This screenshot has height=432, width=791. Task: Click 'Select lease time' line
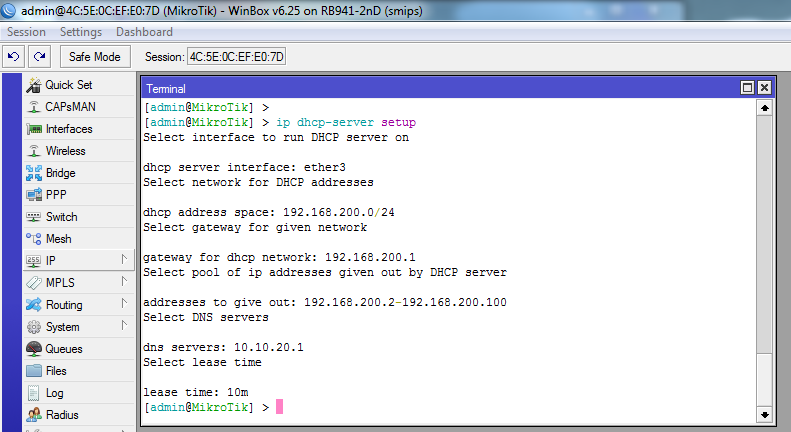tap(202, 362)
